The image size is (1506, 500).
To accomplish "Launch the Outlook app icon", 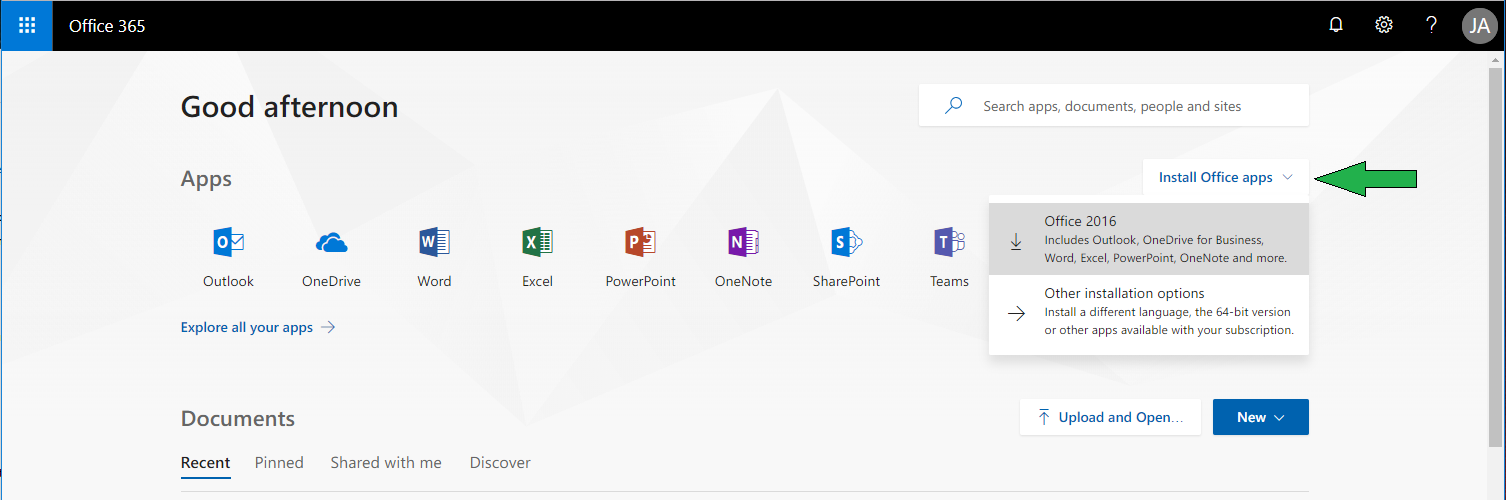I will 228,242.
